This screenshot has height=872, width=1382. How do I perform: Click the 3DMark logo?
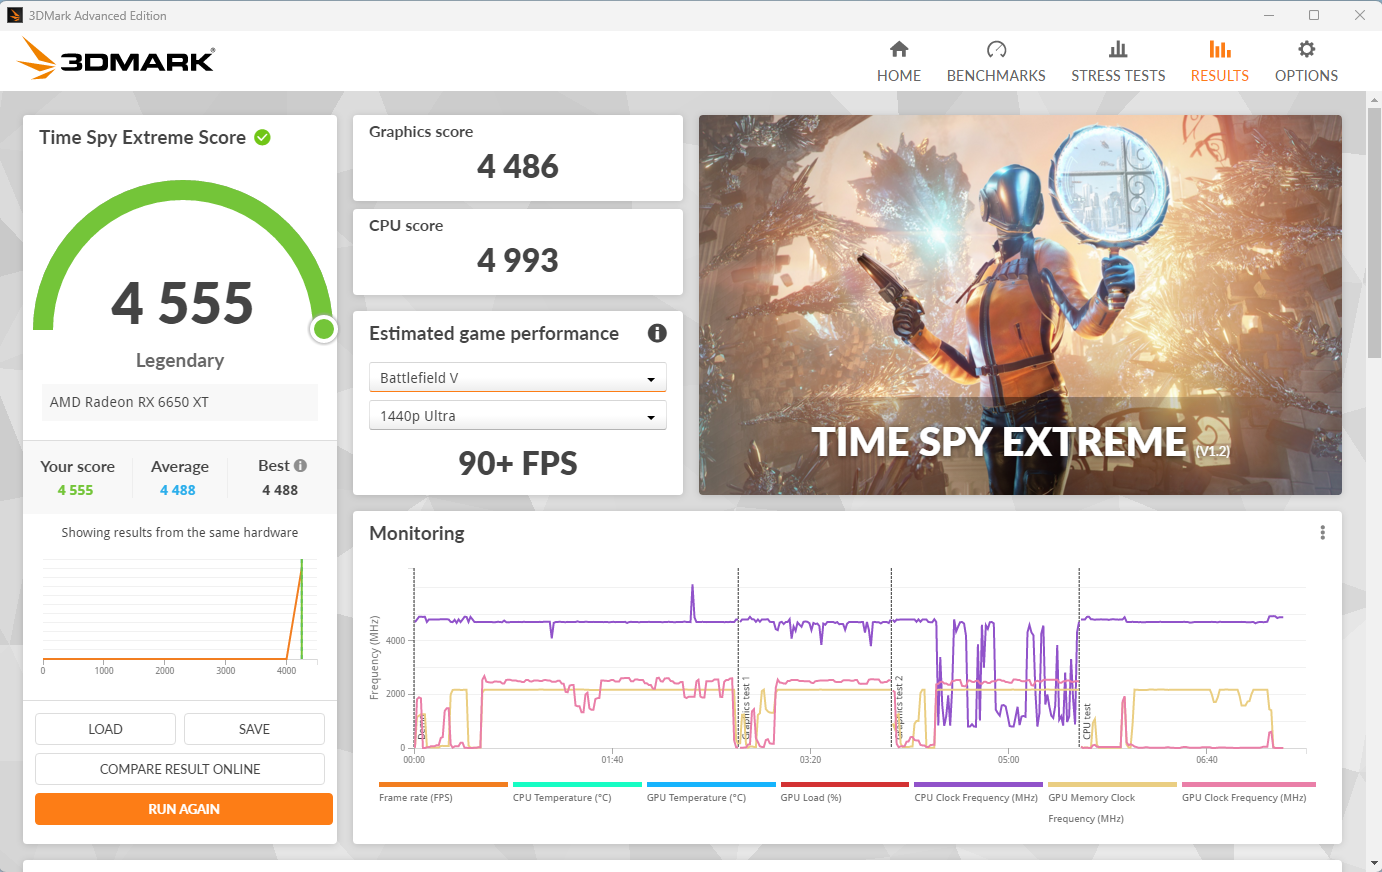[117, 60]
